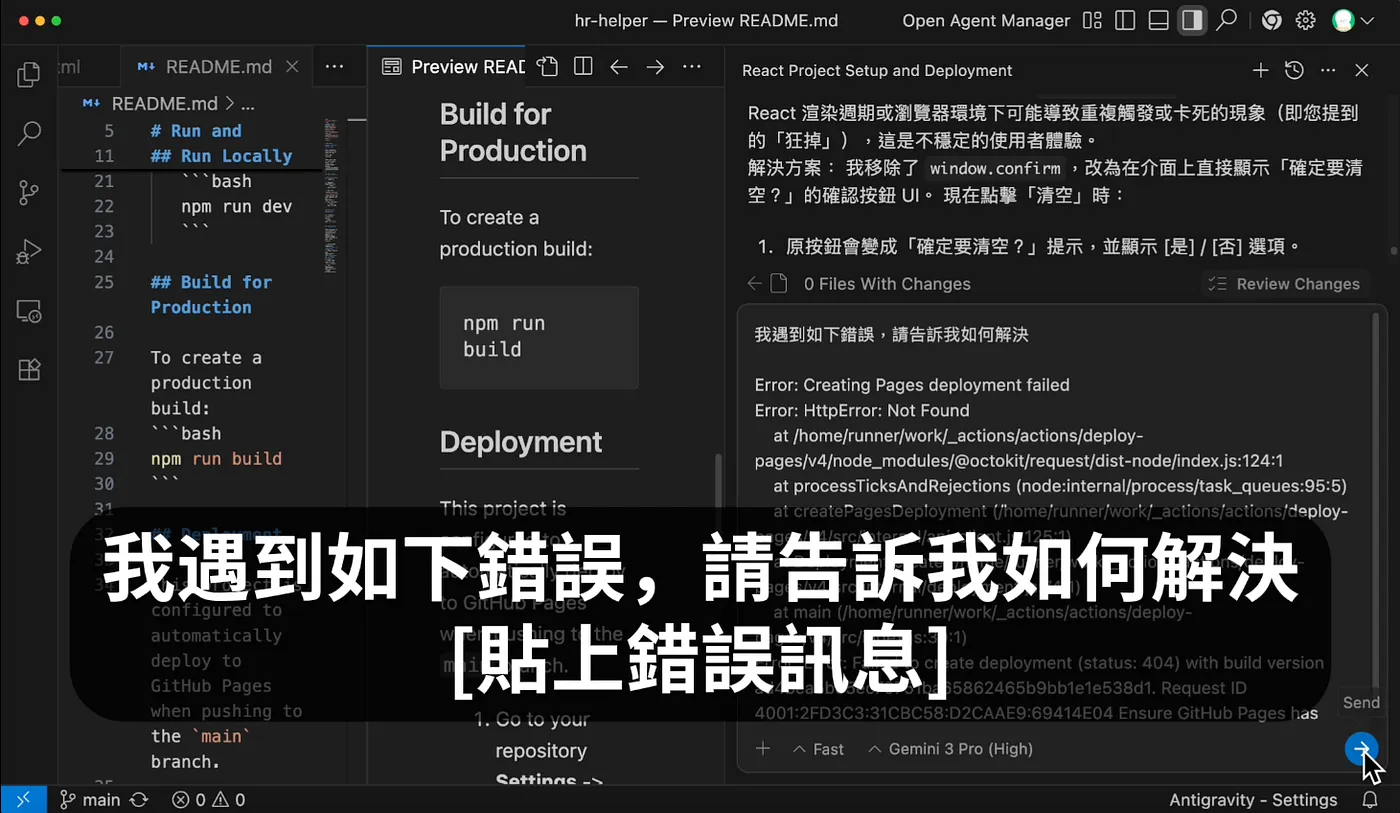
Task: Open the Run and Debug view
Action: coord(29,251)
